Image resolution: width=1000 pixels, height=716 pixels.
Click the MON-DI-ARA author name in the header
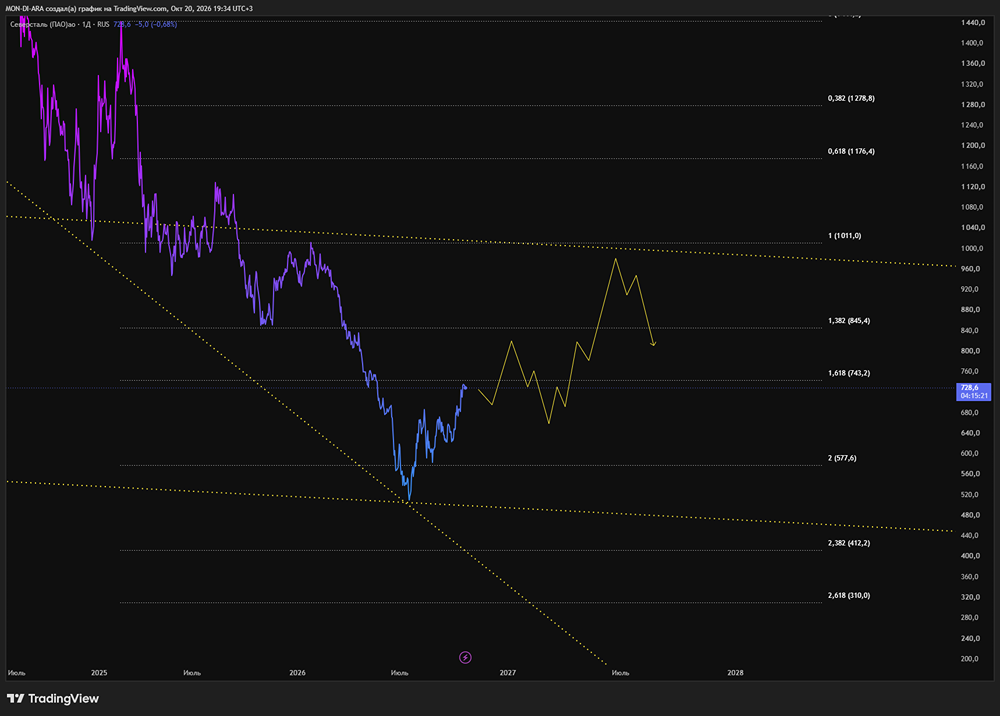25,9
